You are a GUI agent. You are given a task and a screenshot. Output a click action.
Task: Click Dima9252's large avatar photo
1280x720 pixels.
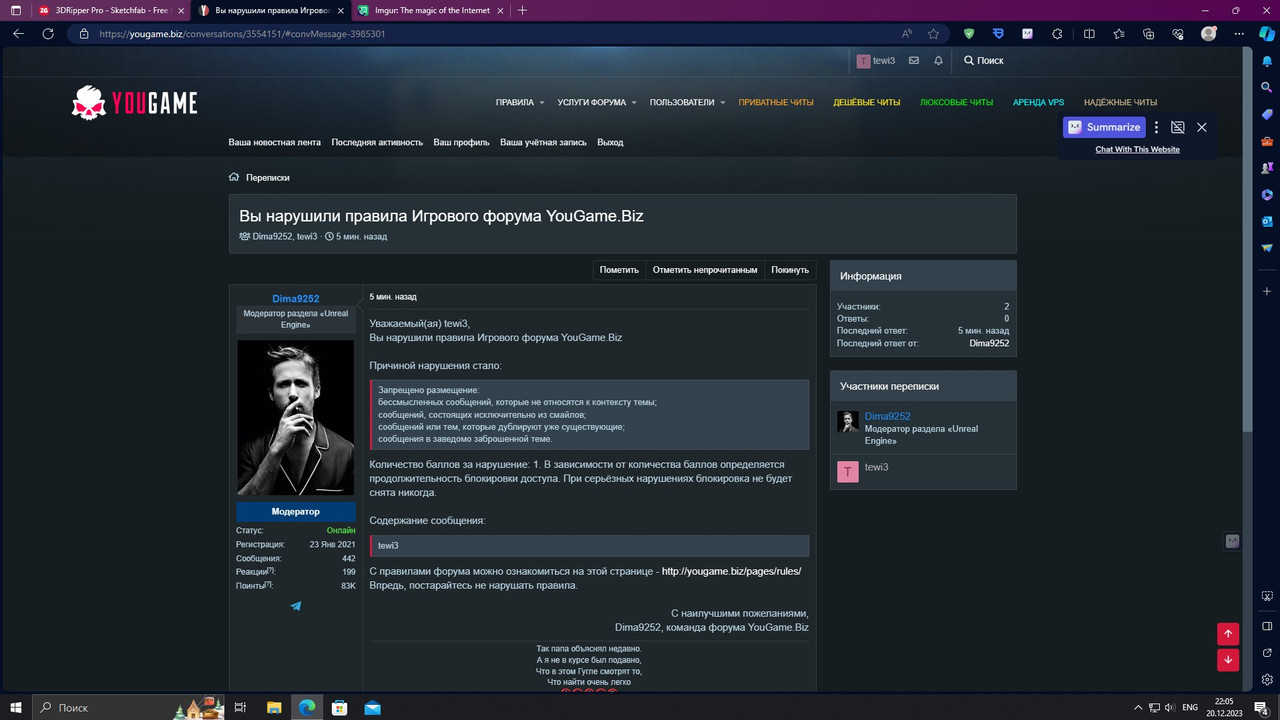[296, 418]
